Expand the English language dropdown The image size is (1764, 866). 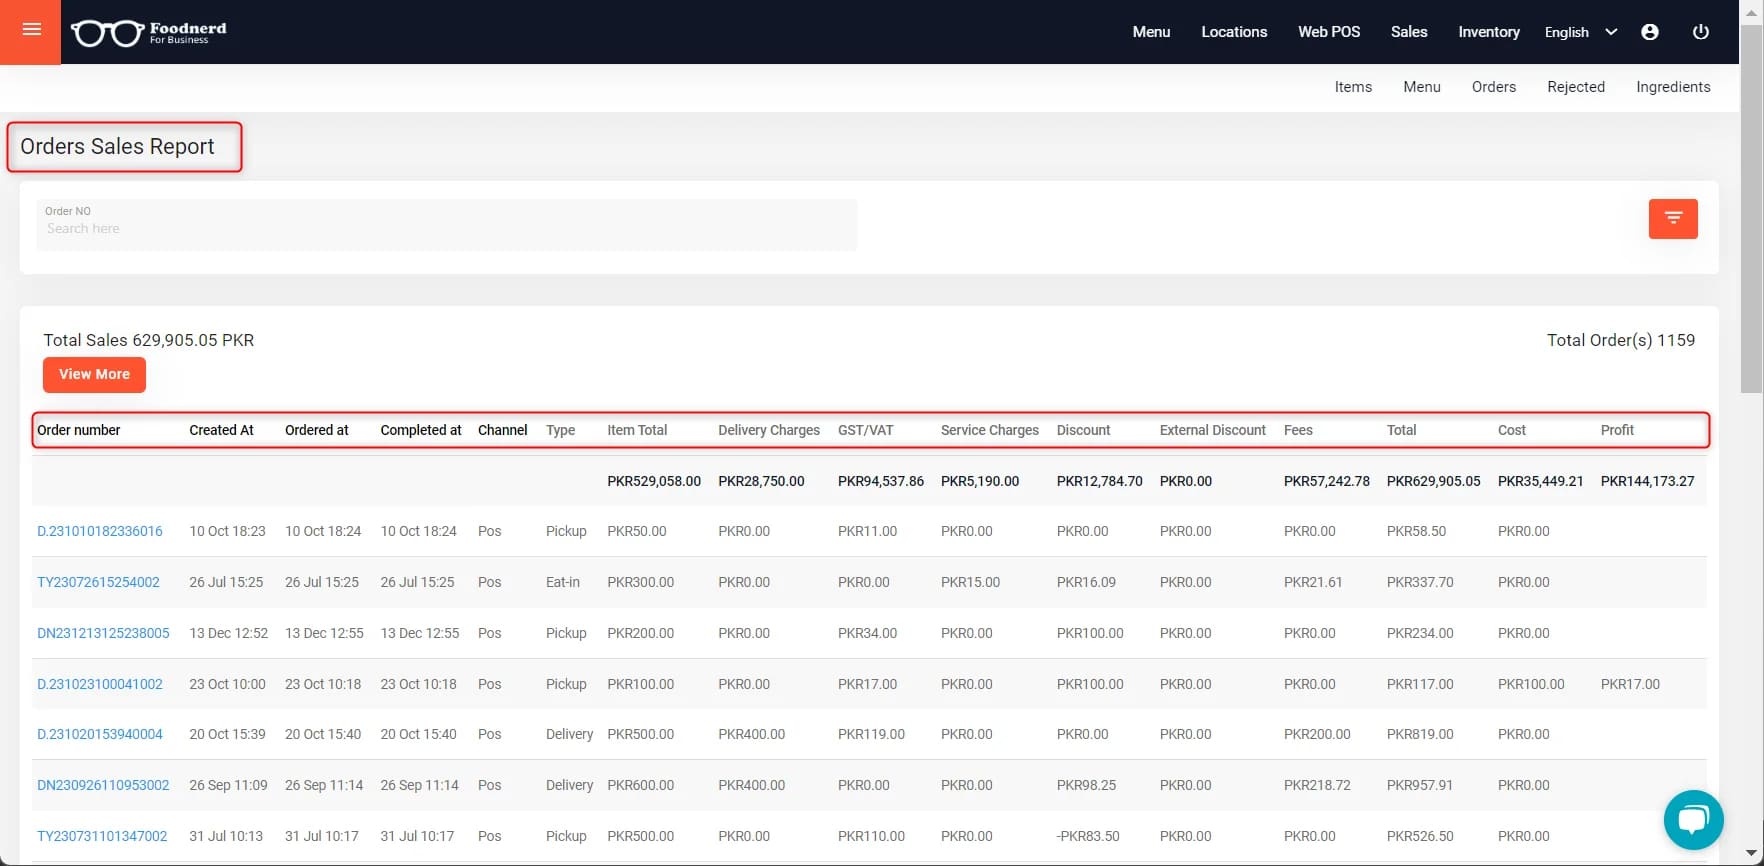[1580, 32]
